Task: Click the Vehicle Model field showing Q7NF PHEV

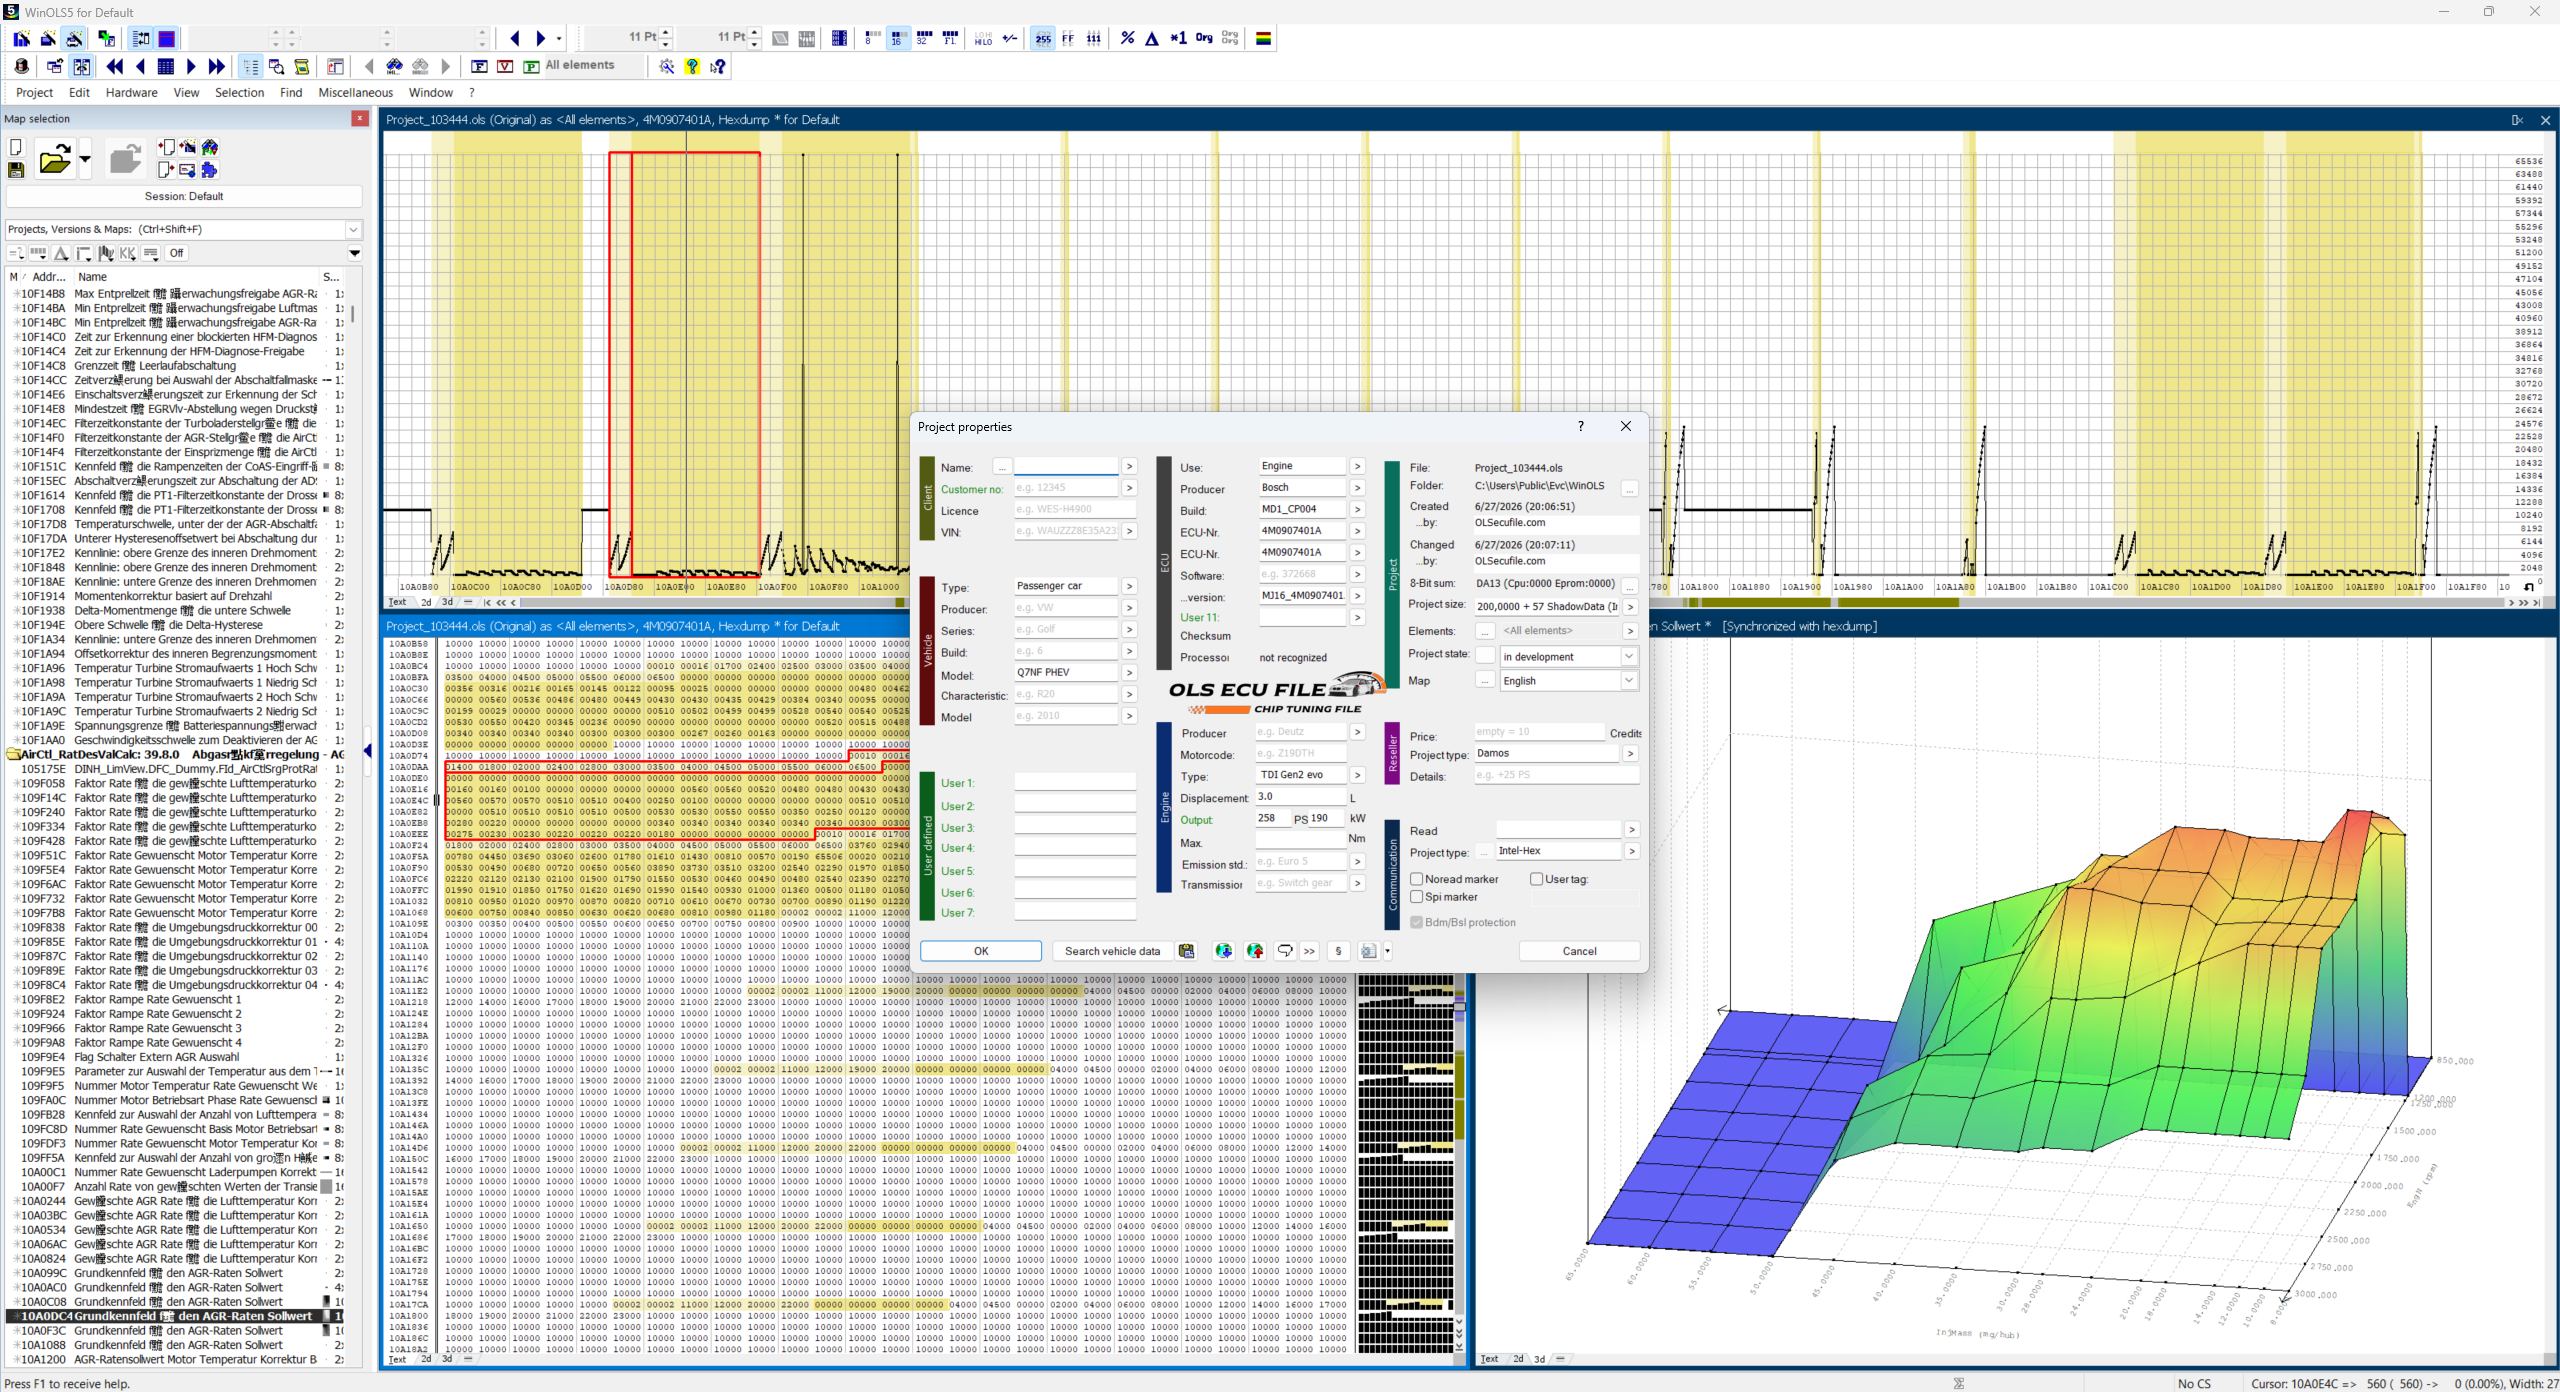Action: (1066, 672)
